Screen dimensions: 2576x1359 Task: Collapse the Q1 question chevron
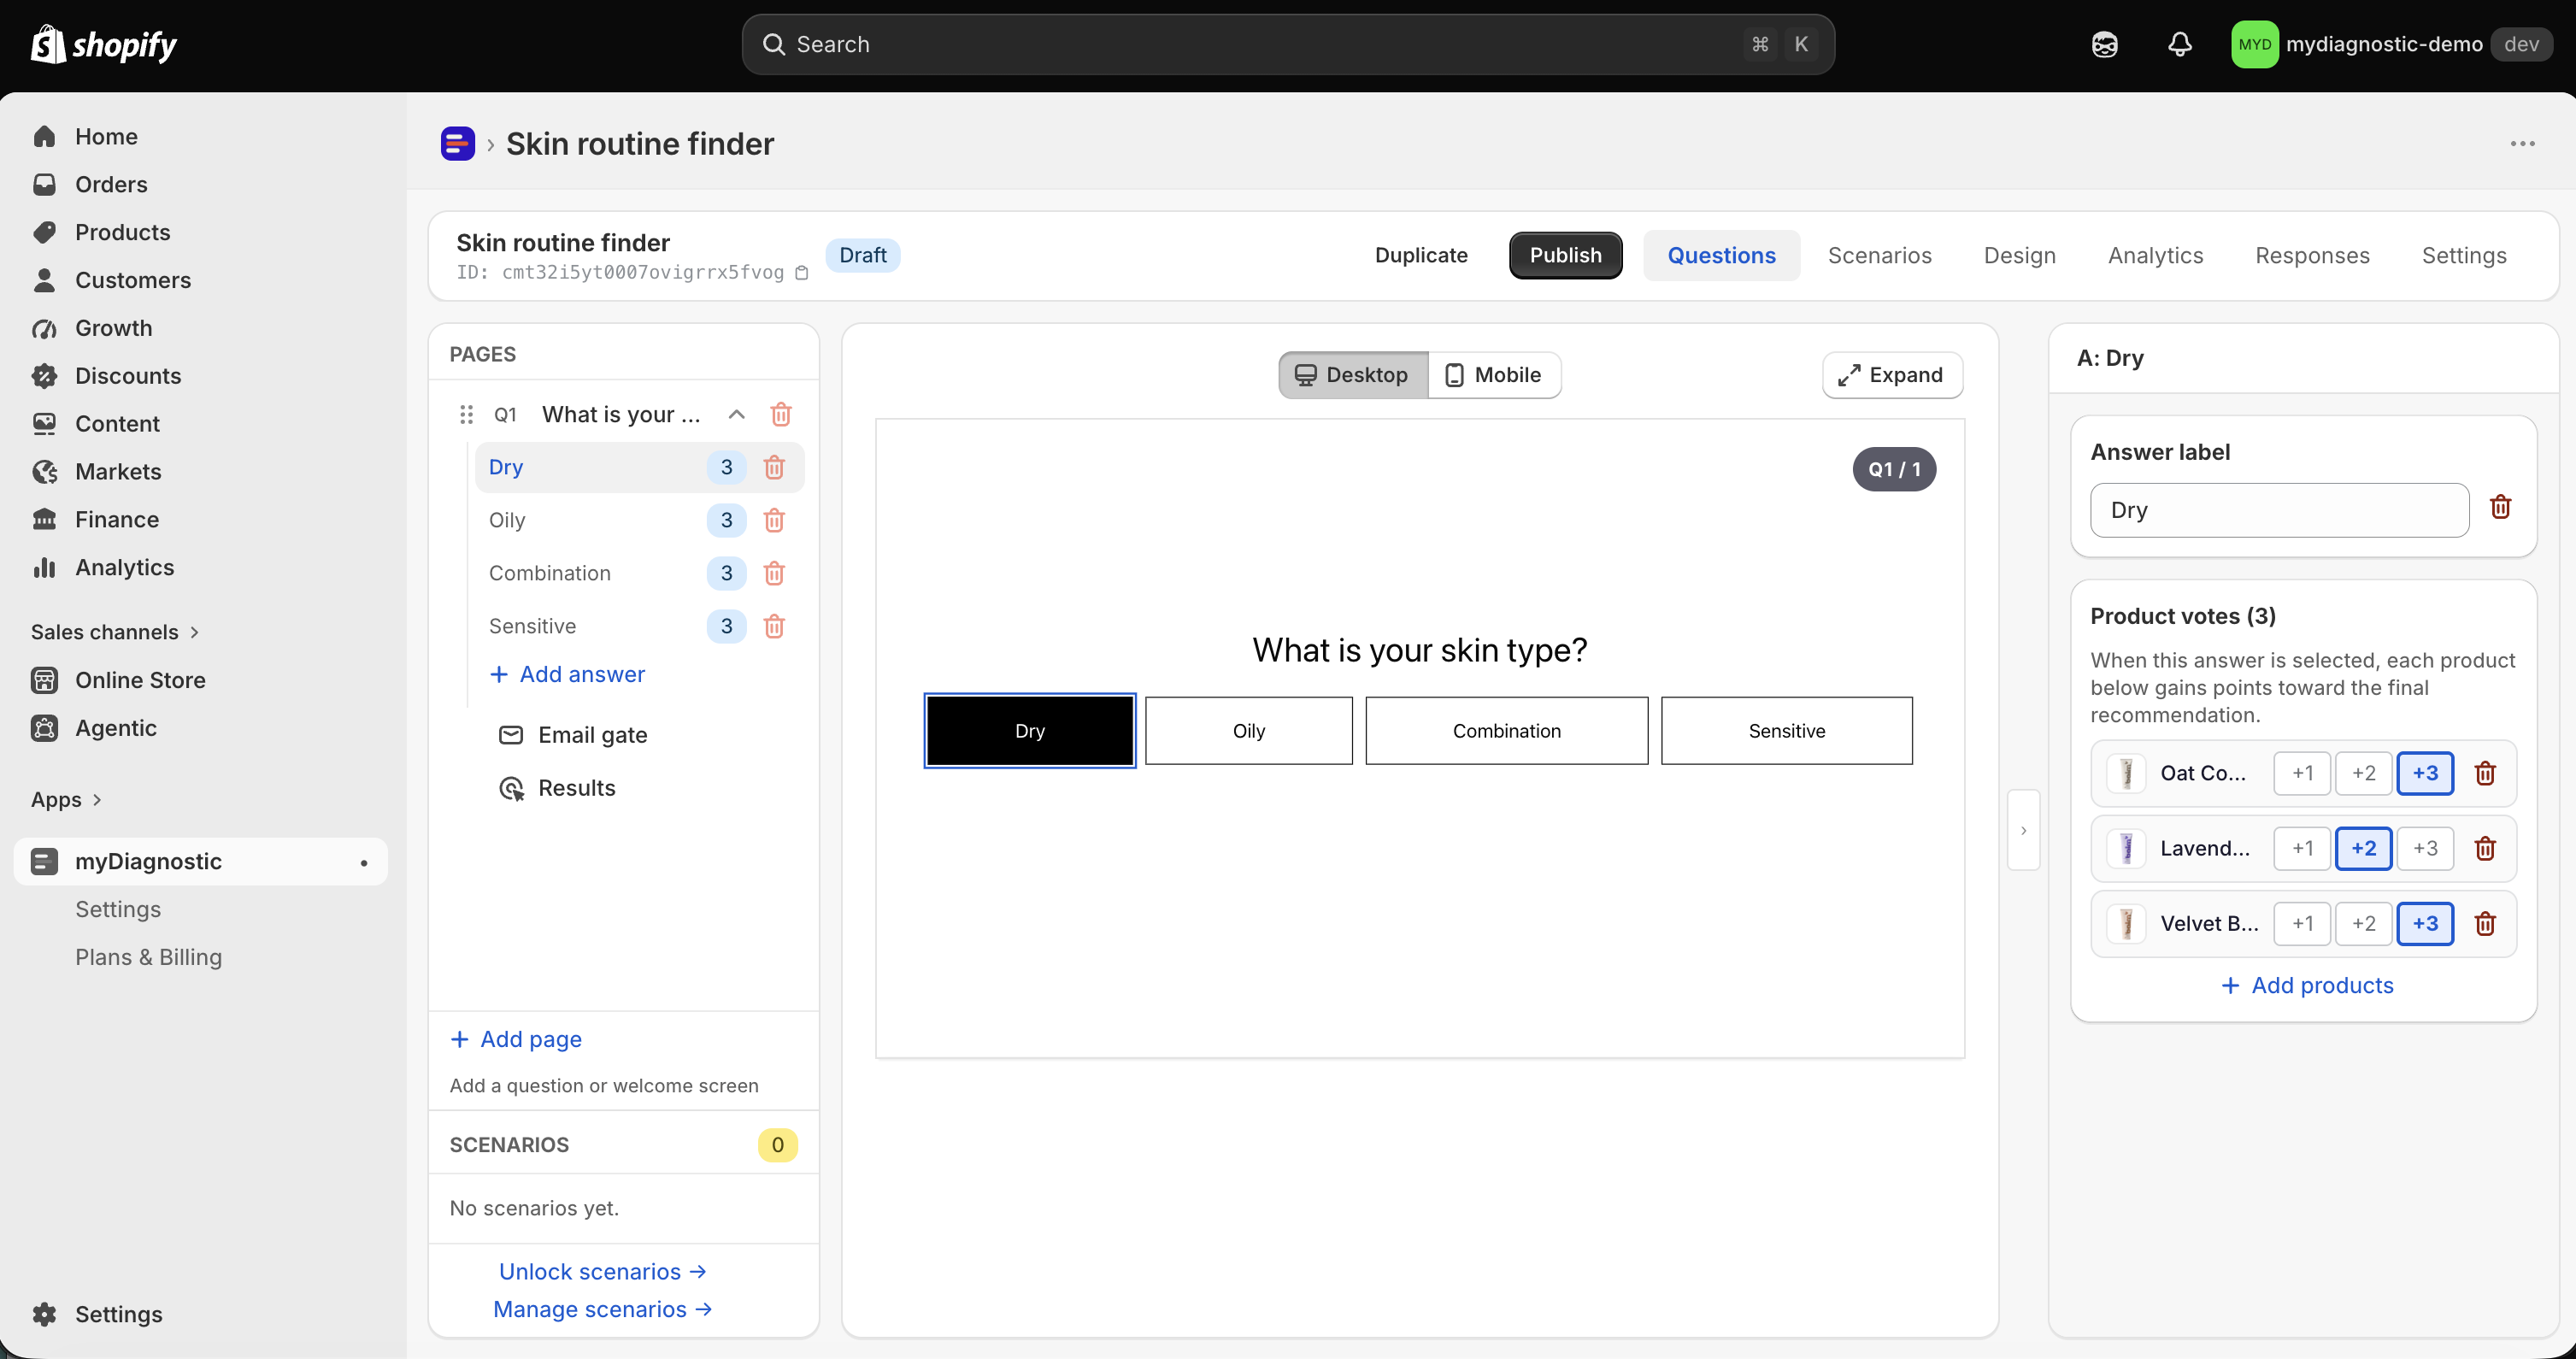tap(736, 414)
